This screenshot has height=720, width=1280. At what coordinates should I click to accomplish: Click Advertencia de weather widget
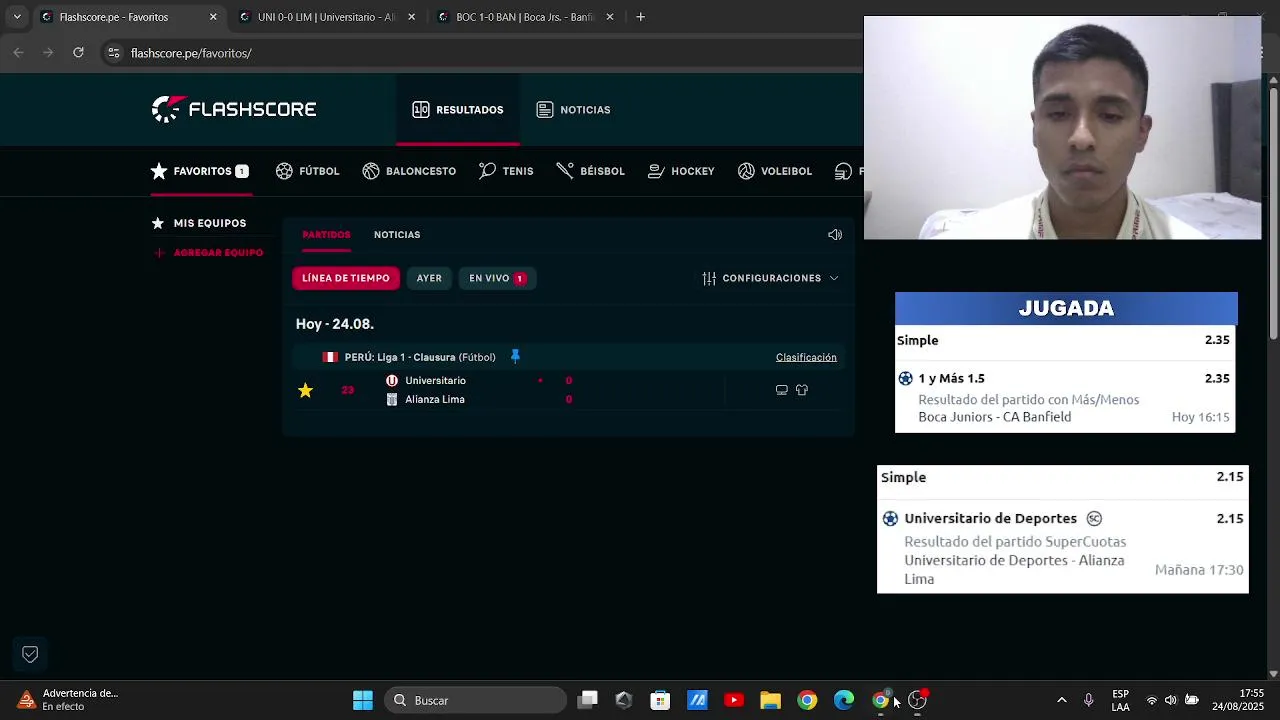(68, 700)
